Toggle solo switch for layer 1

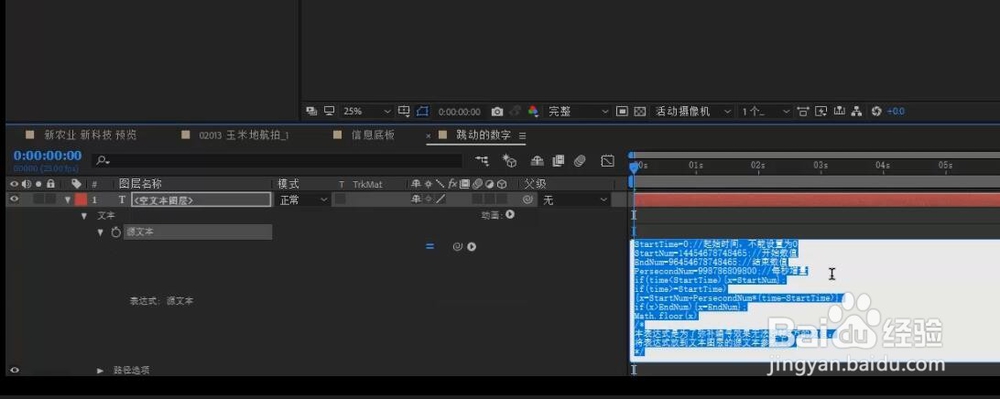point(38,200)
